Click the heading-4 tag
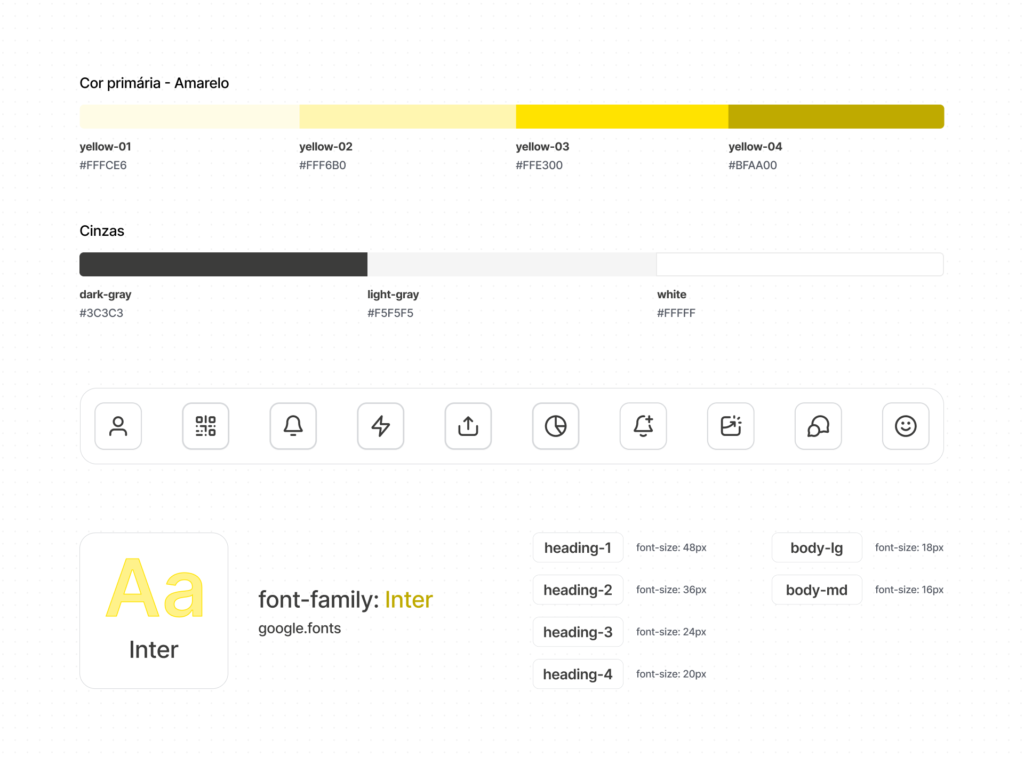This screenshot has height=763, width=1024. click(578, 674)
